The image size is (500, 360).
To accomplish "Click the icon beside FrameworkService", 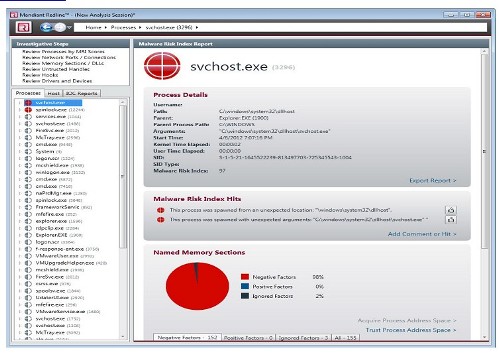I will [28, 207].
